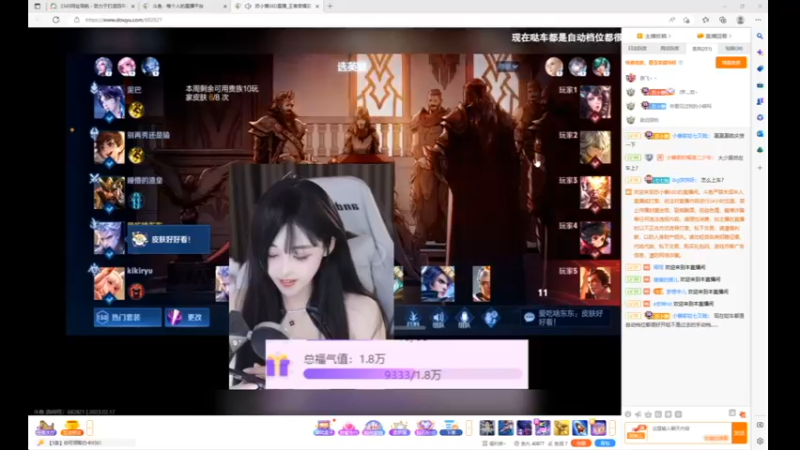The image size is (800, 450).
Task: Click the 皮肤好看! quick chat bubble
Action: coord(169,239)
